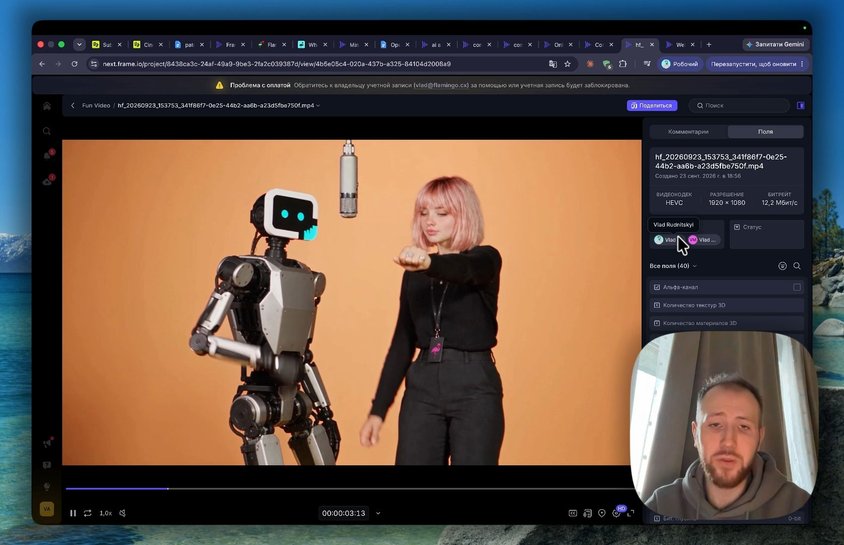Bookmark page with the star icon
844x545 pixels.
(567, 64)
